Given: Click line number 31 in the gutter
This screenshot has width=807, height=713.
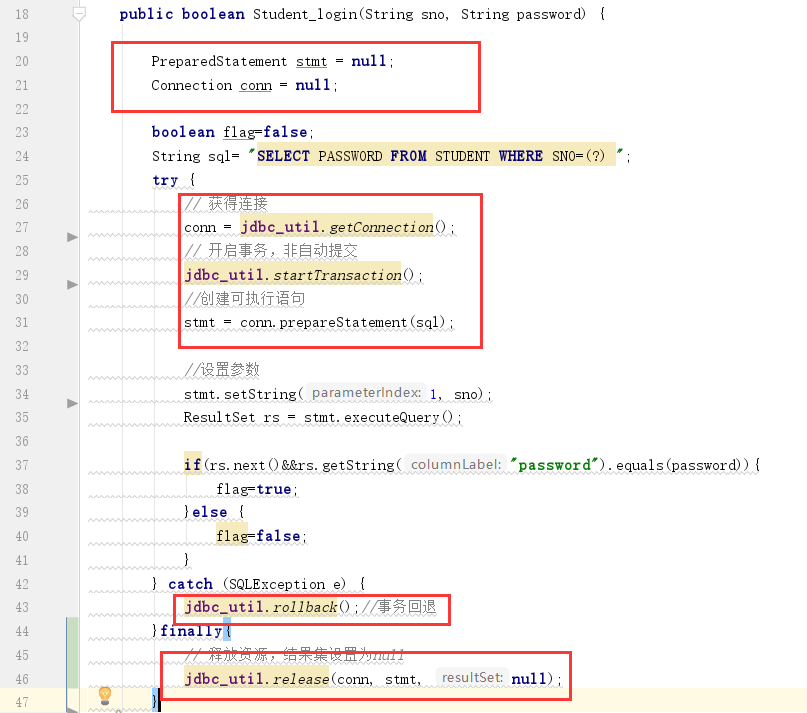Looking at the screenshot, I should [x=22, y=323].
